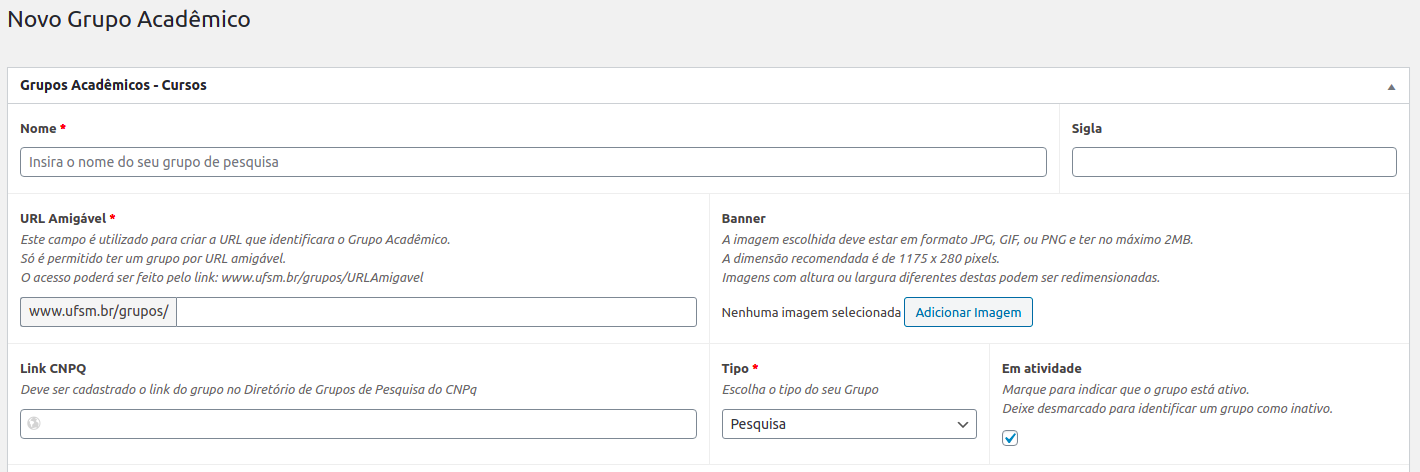Click into the Sigla input box

tap(1233, 162)
